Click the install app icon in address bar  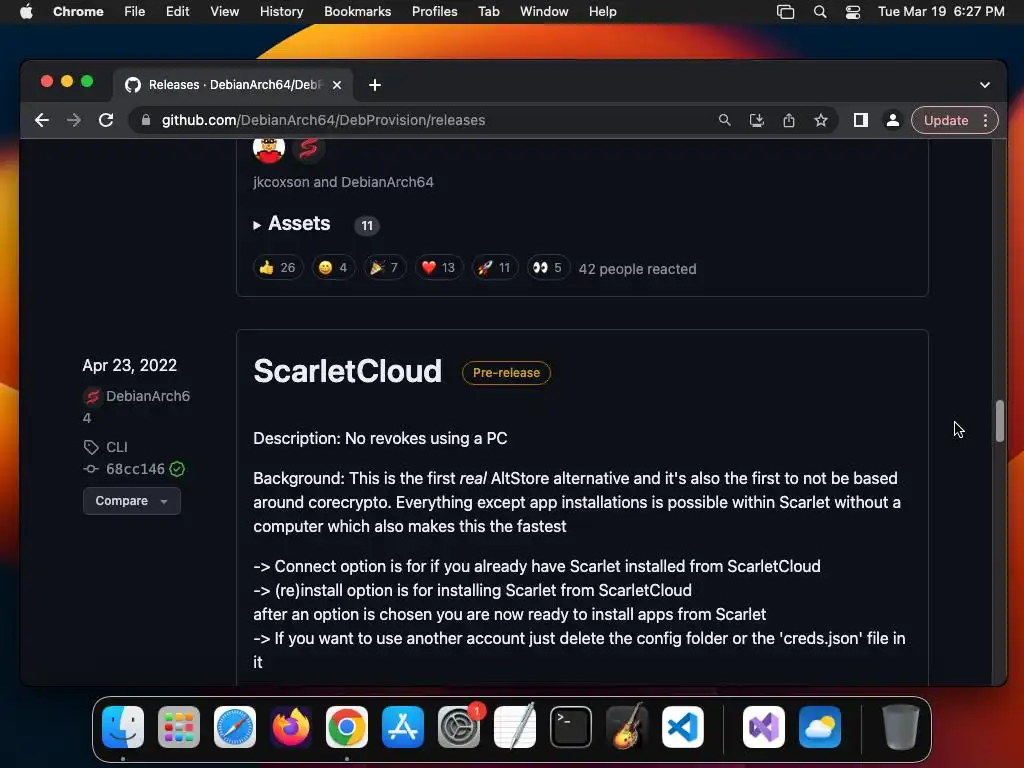756,120
